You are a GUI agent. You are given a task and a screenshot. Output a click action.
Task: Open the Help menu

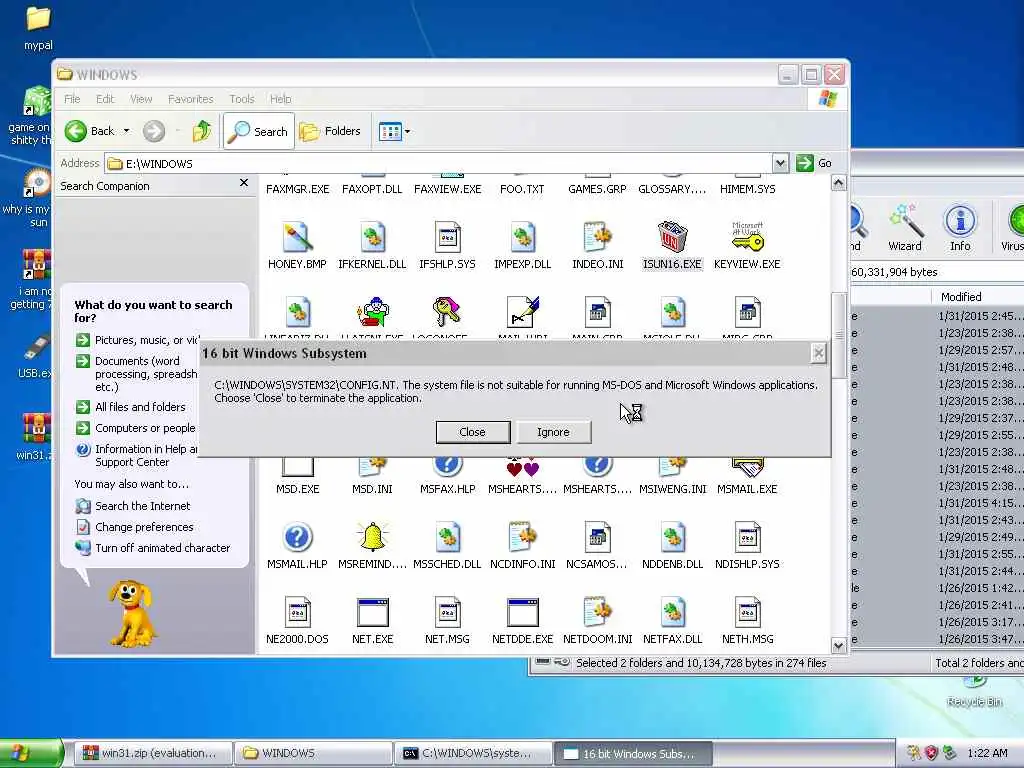pyautogui.click(x=281, y=99)
